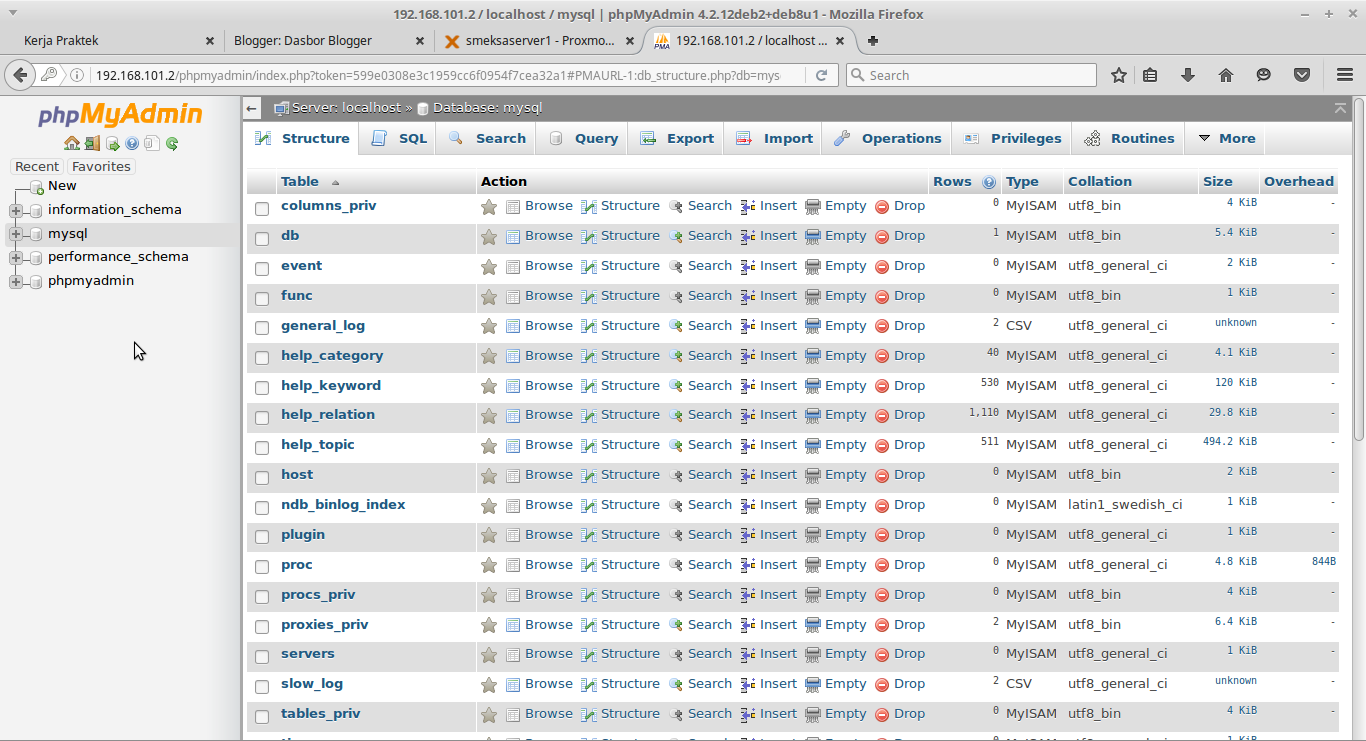Check the help_category table checkbox
This screenshot has height=741, width=1366.
coord(262,358)
